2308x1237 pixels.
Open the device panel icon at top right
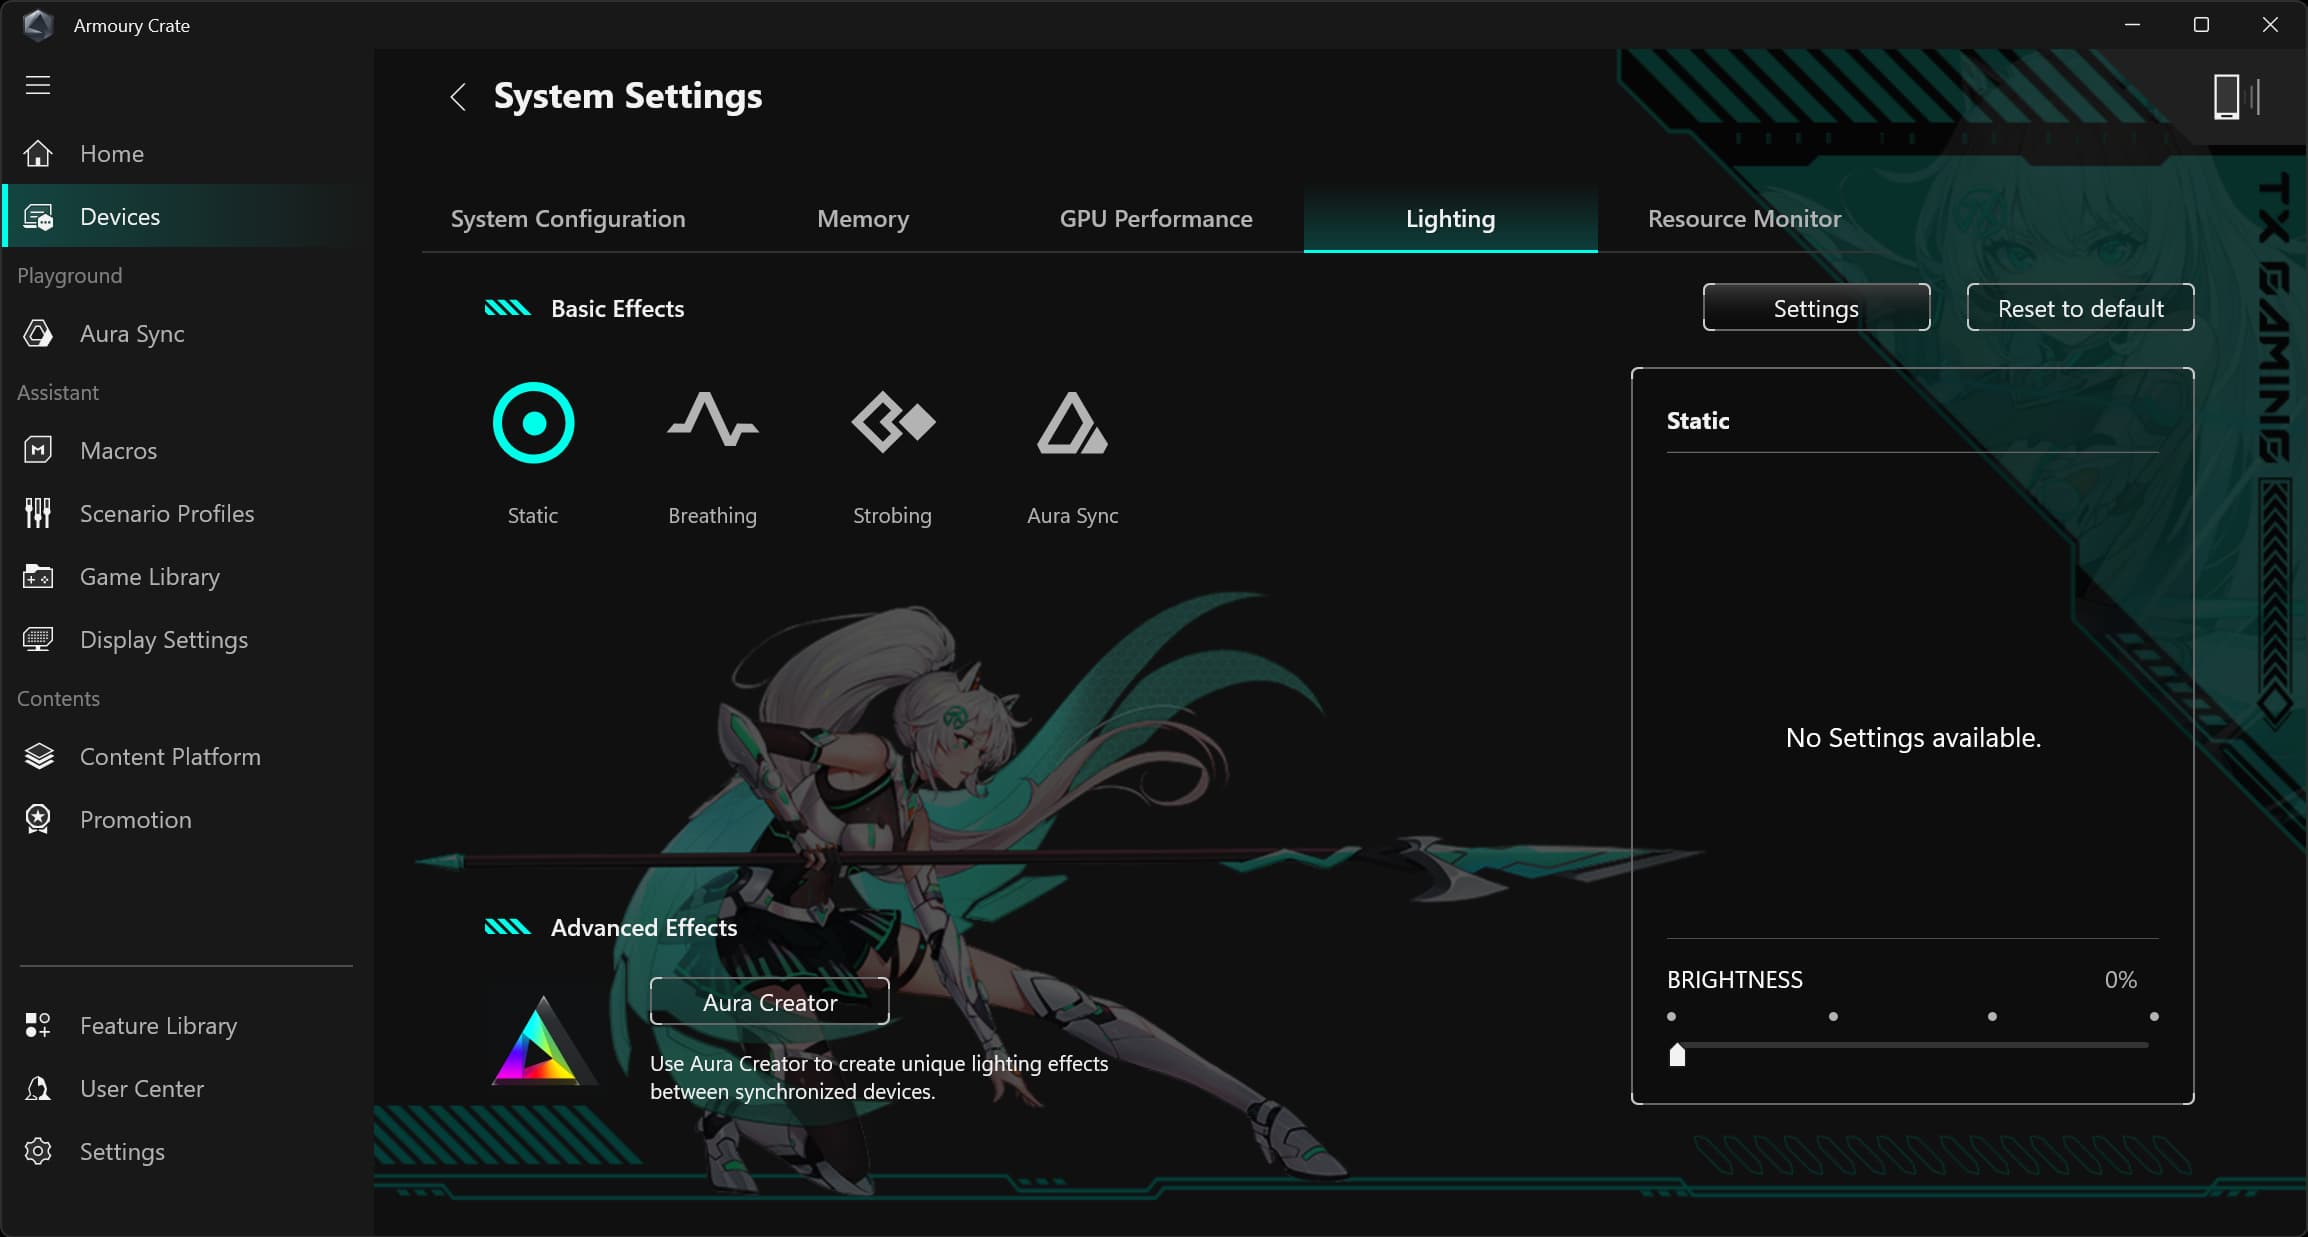pos(2234,97)
